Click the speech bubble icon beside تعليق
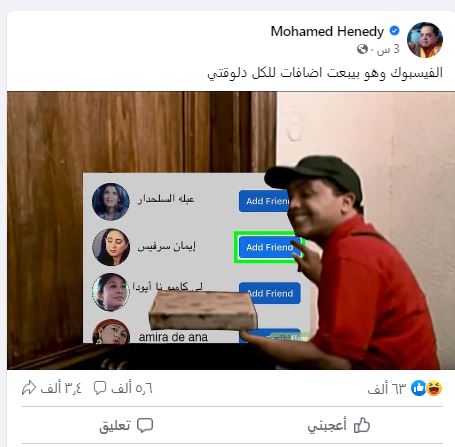The image size is (455, 447). (145, 426)
